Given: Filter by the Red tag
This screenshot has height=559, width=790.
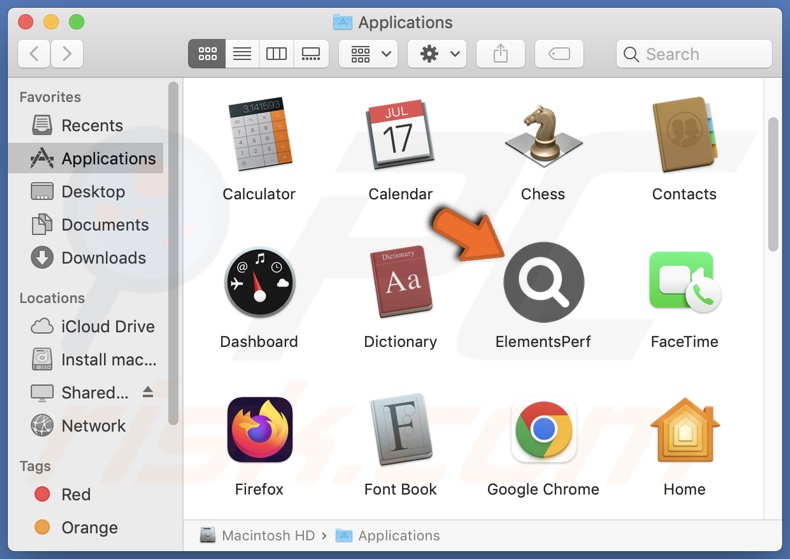Looking at the screenshot, I should (x=86, y=494).
